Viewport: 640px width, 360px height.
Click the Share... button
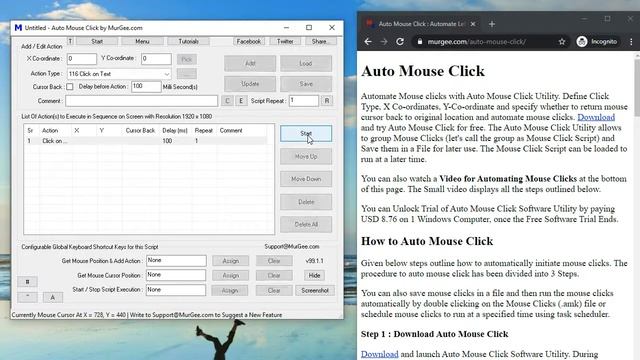tap(320, 41)
